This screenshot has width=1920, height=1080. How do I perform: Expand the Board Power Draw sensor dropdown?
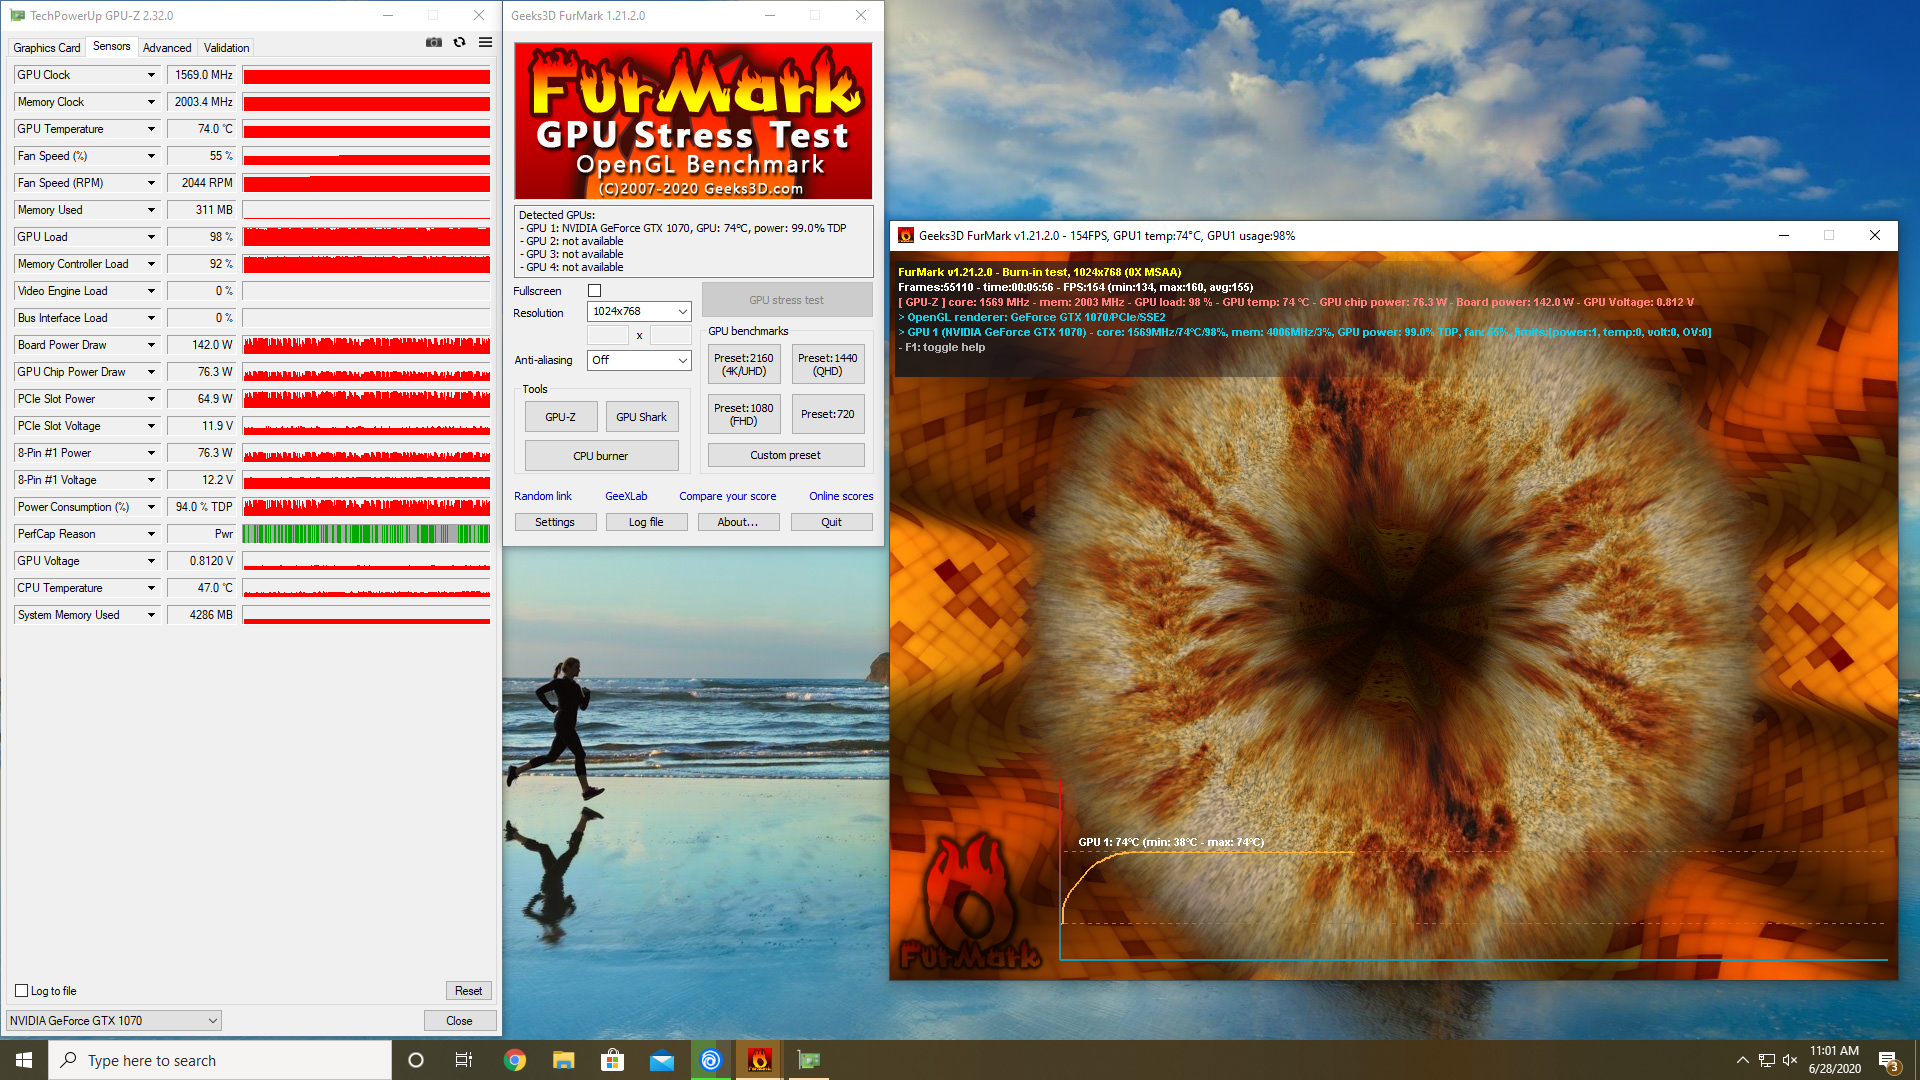pyautogui.click(x=151, y=345)
